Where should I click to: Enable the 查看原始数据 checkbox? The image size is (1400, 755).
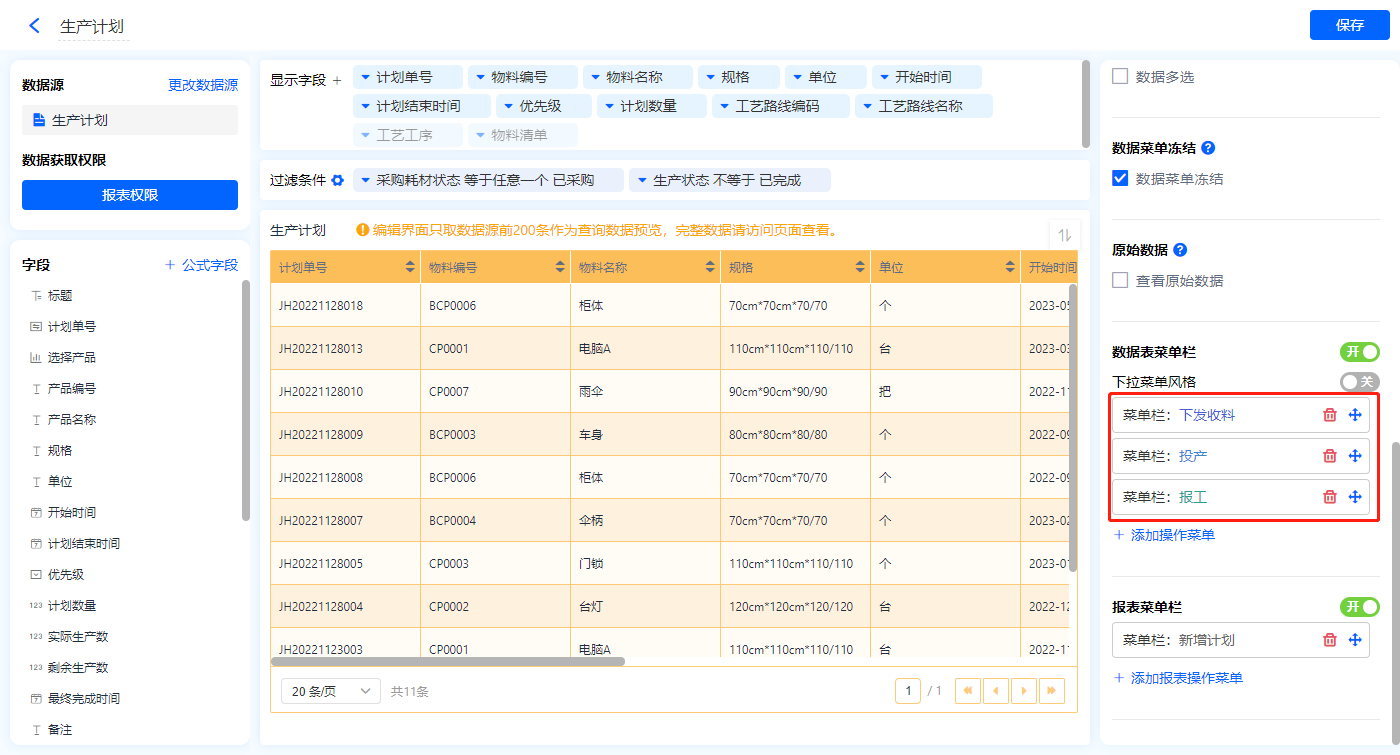[1120, 280]
